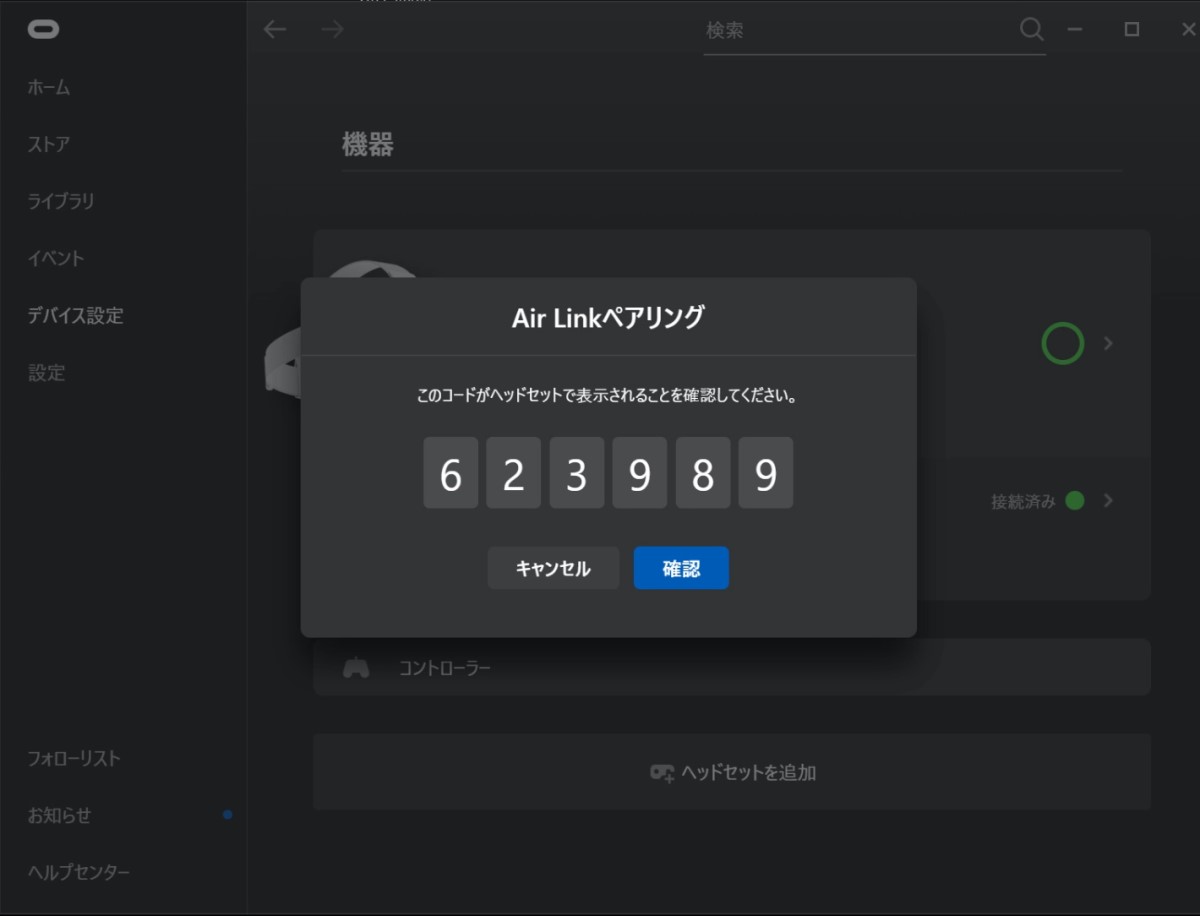
Task: Minimize the Oculus window
Action: tap(1075, 29)
